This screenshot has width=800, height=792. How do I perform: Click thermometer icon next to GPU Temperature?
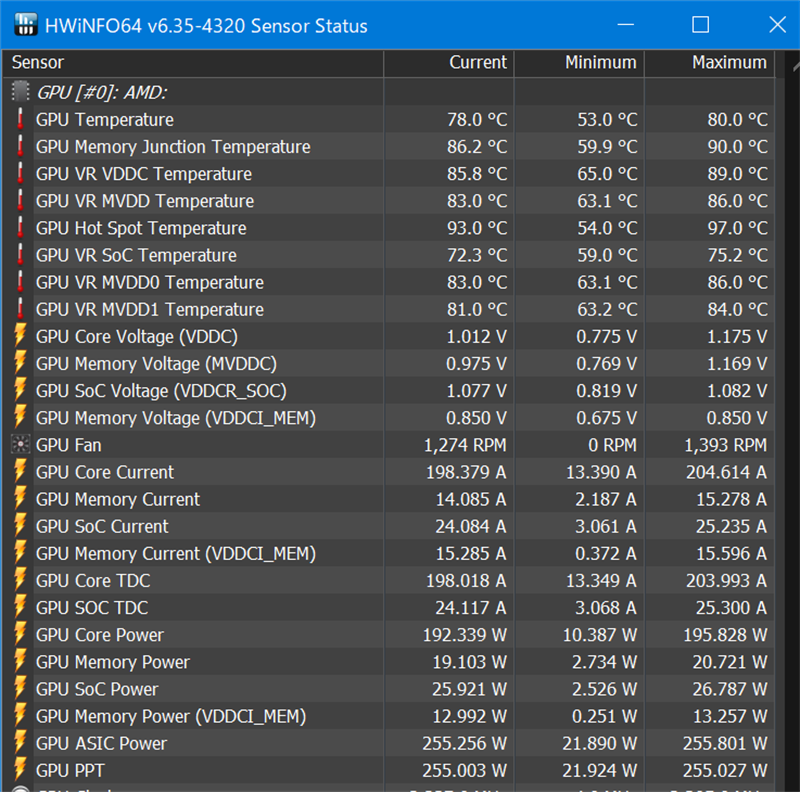coord(20,119)
